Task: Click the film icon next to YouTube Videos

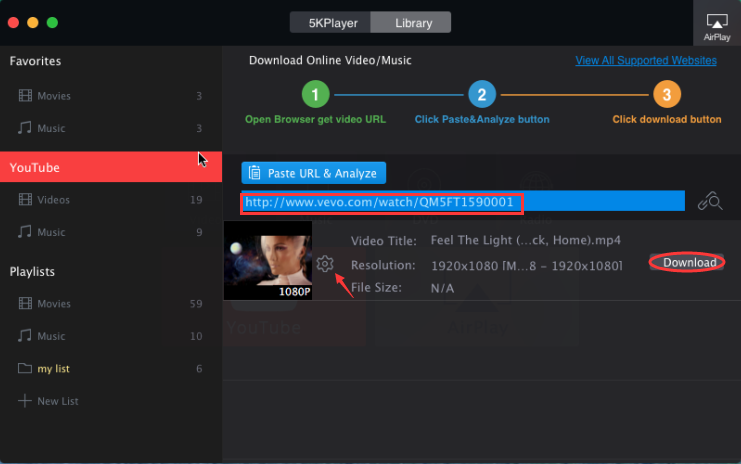Action: (x=24, y=200)
